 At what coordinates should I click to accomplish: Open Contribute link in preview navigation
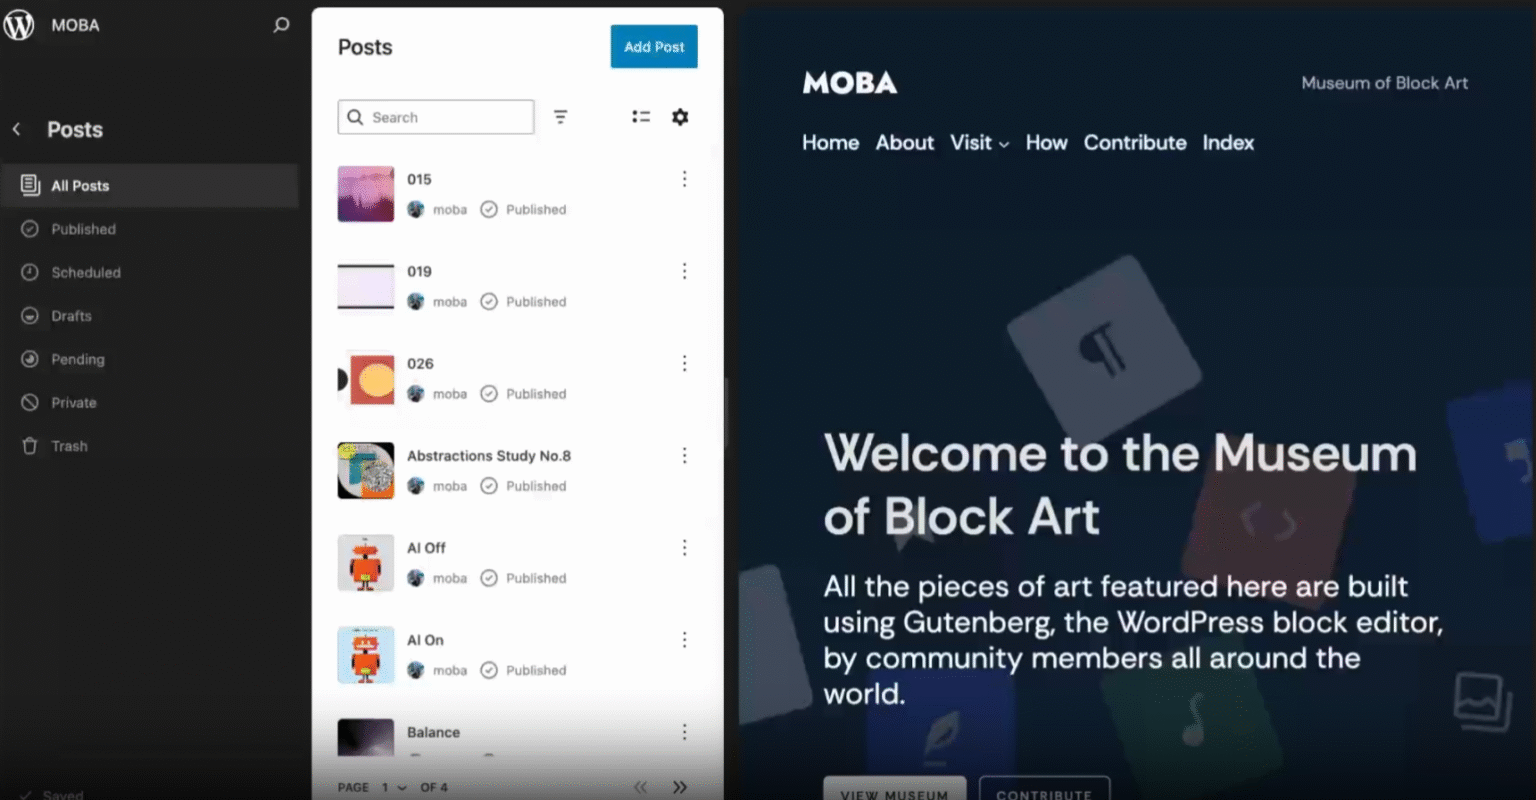click(1135, 143)
